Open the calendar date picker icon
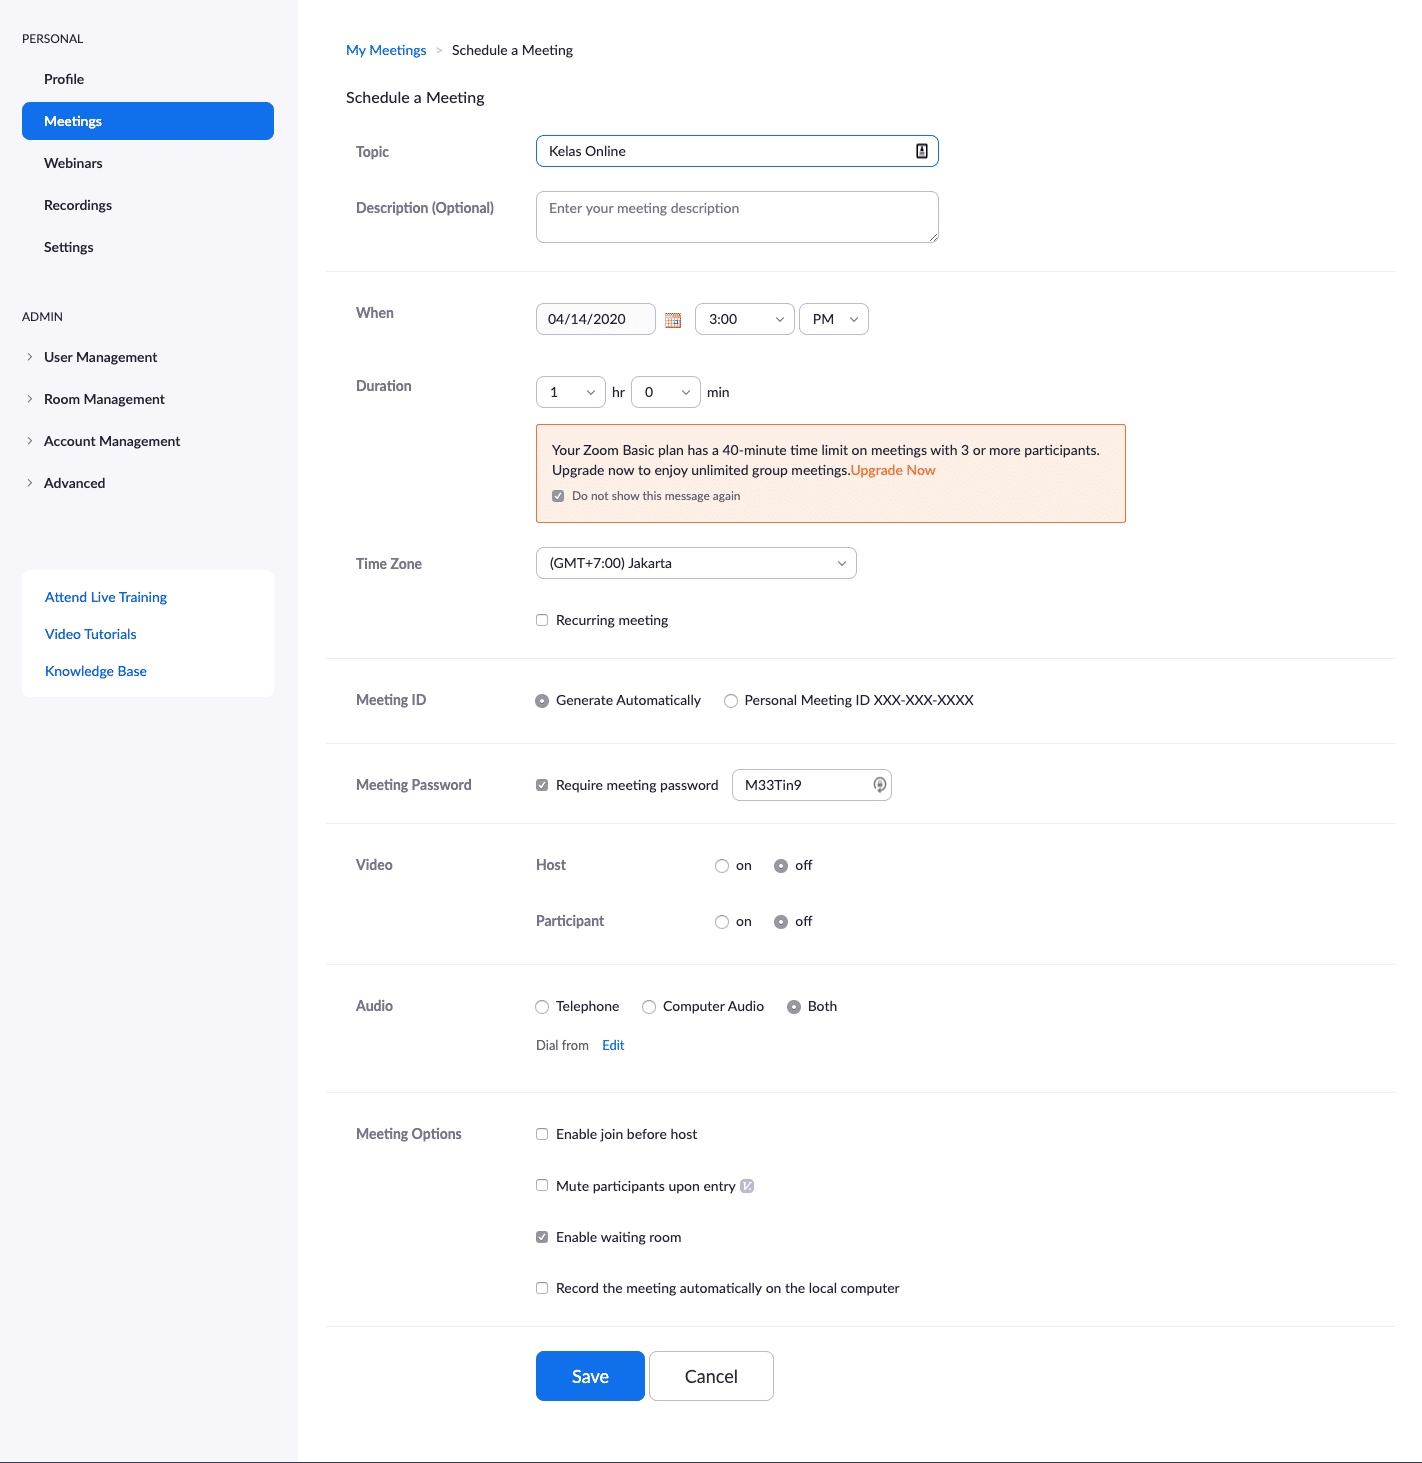The image size is (1422, 1463). 673,320
